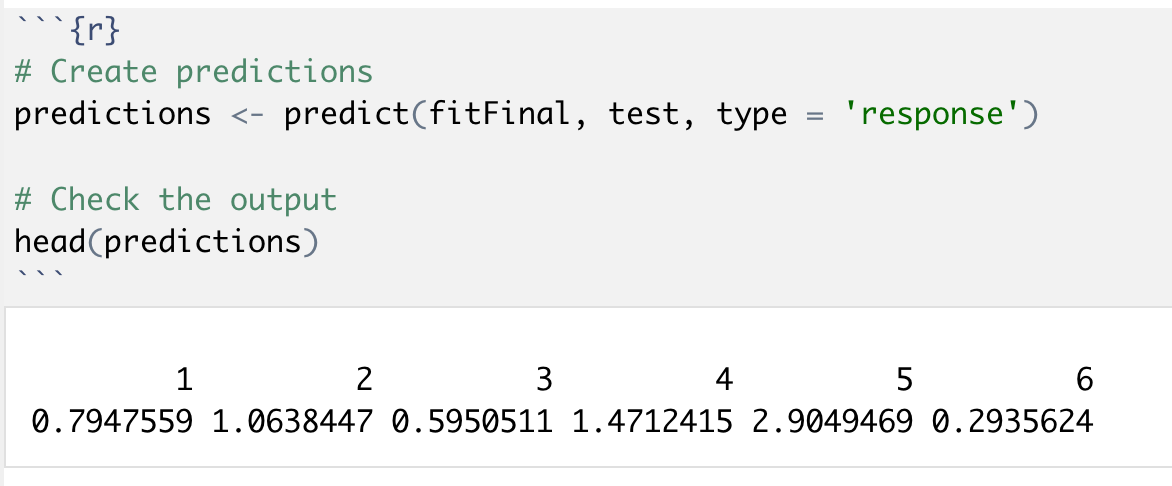The image size is (1172, 486).
Task: Place cursor on the assignment arrow operator
Action: pos(246,115)
